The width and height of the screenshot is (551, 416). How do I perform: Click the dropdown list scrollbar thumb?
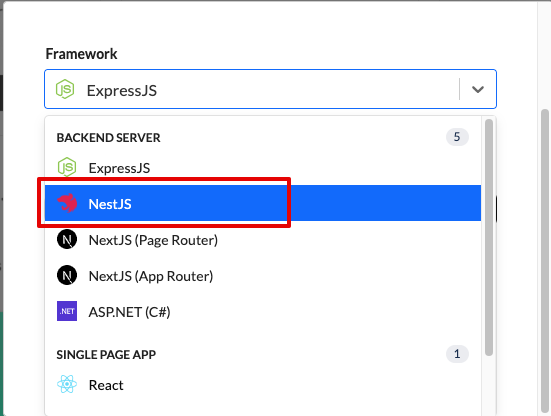coord(489,238)
